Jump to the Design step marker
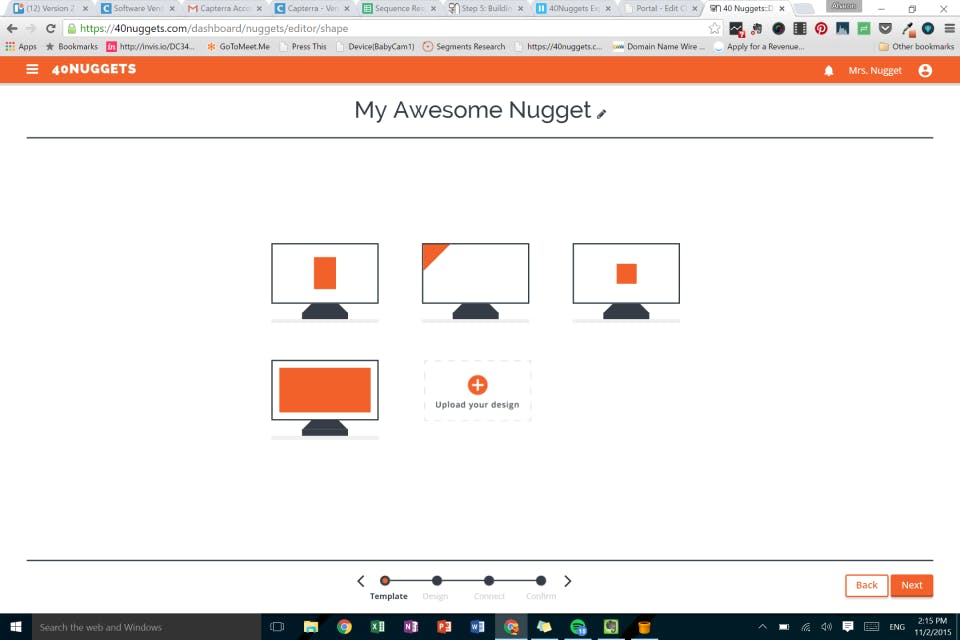960x640 pixels. click(437, 581)
